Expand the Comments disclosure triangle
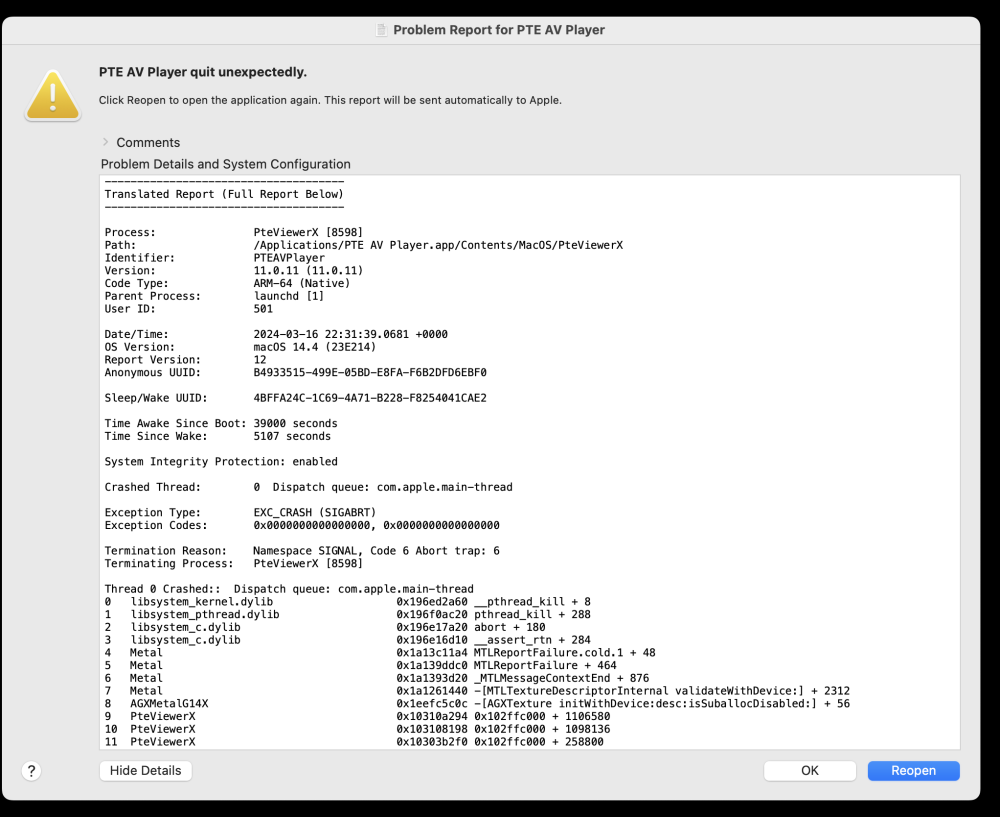This screenshot has width=1000, height=817. pyautogui.click(x=106, y=142)
